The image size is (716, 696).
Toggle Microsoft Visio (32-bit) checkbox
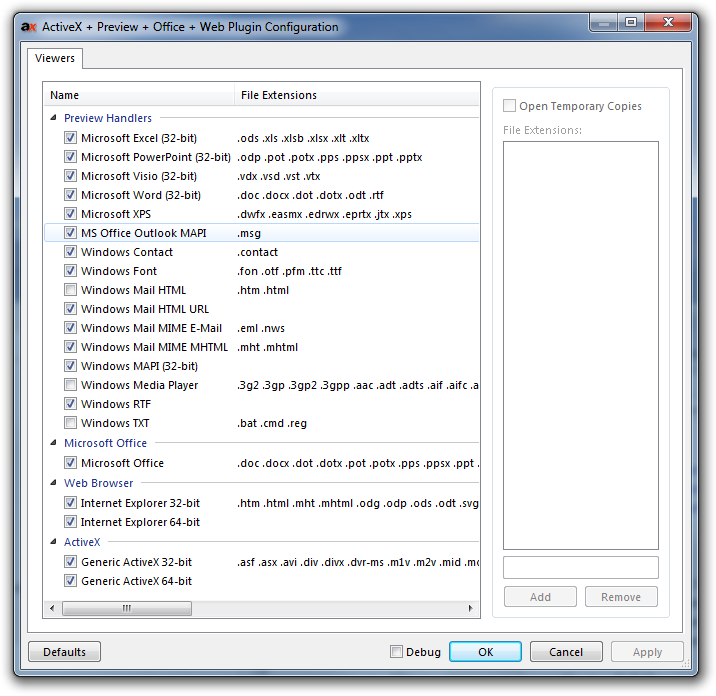70,176
